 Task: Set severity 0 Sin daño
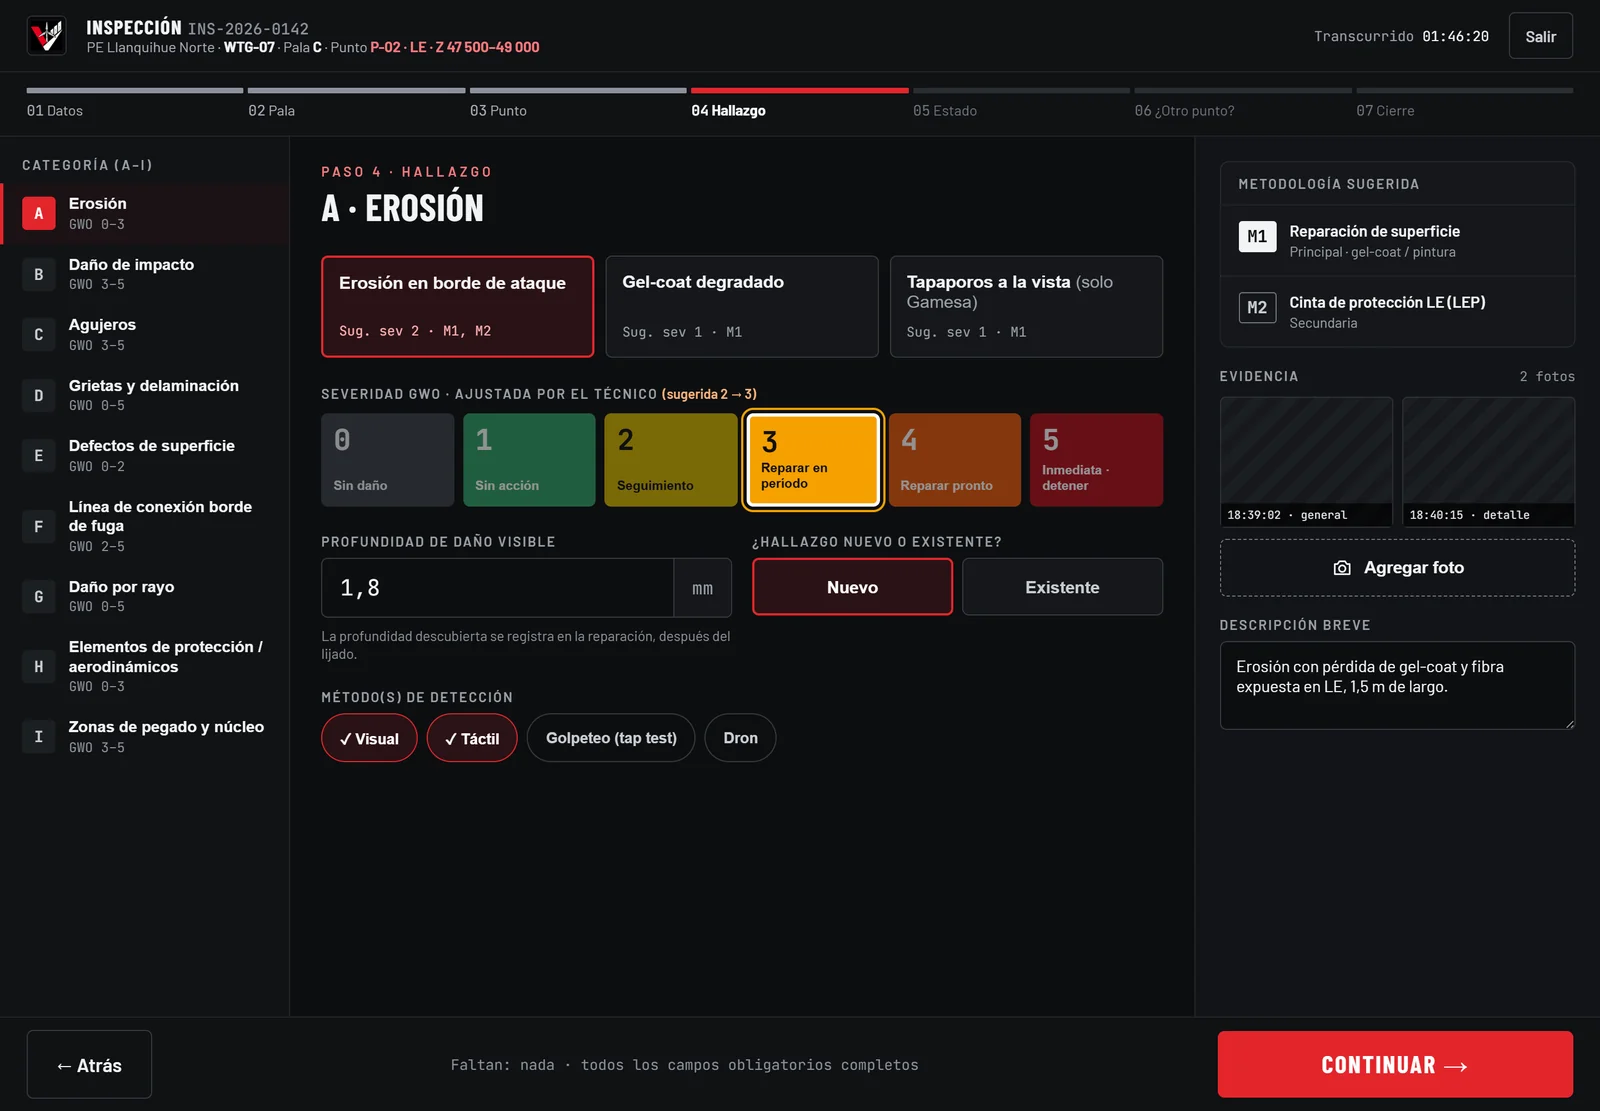387,460
